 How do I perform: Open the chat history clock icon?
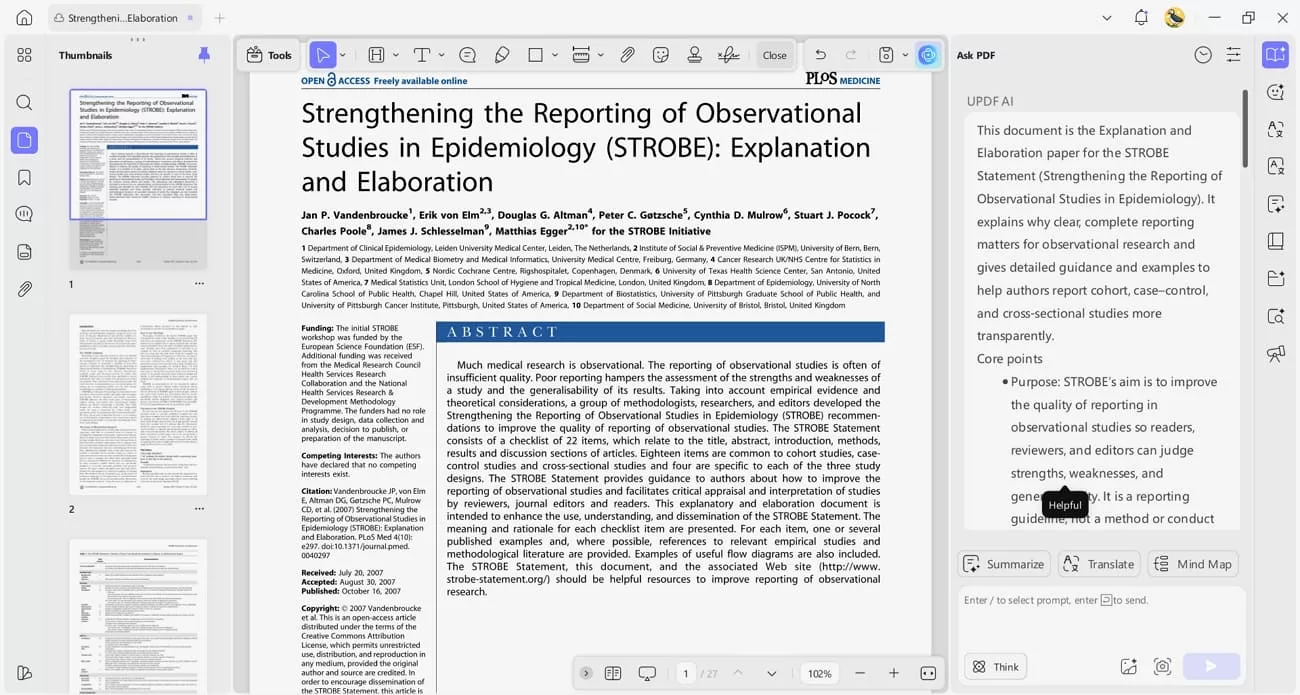pyautogui.click(x=1203, y=55)
